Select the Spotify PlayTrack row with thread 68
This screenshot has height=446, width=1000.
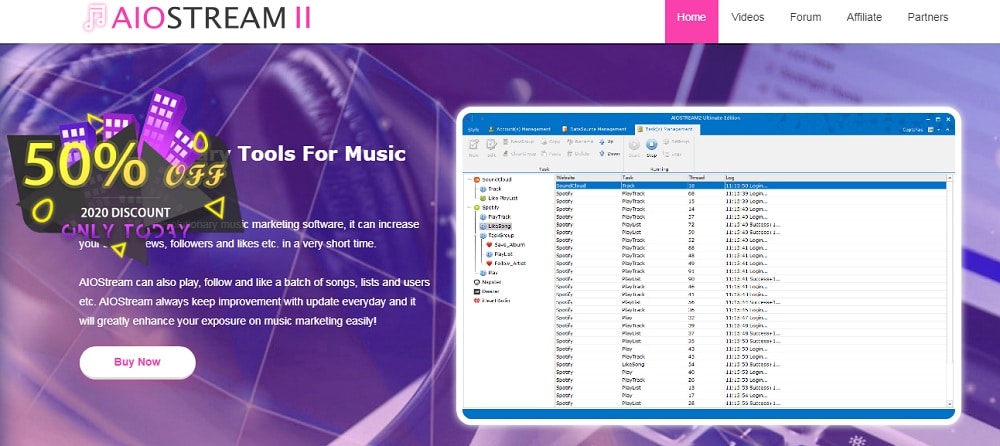click(751, 193)
